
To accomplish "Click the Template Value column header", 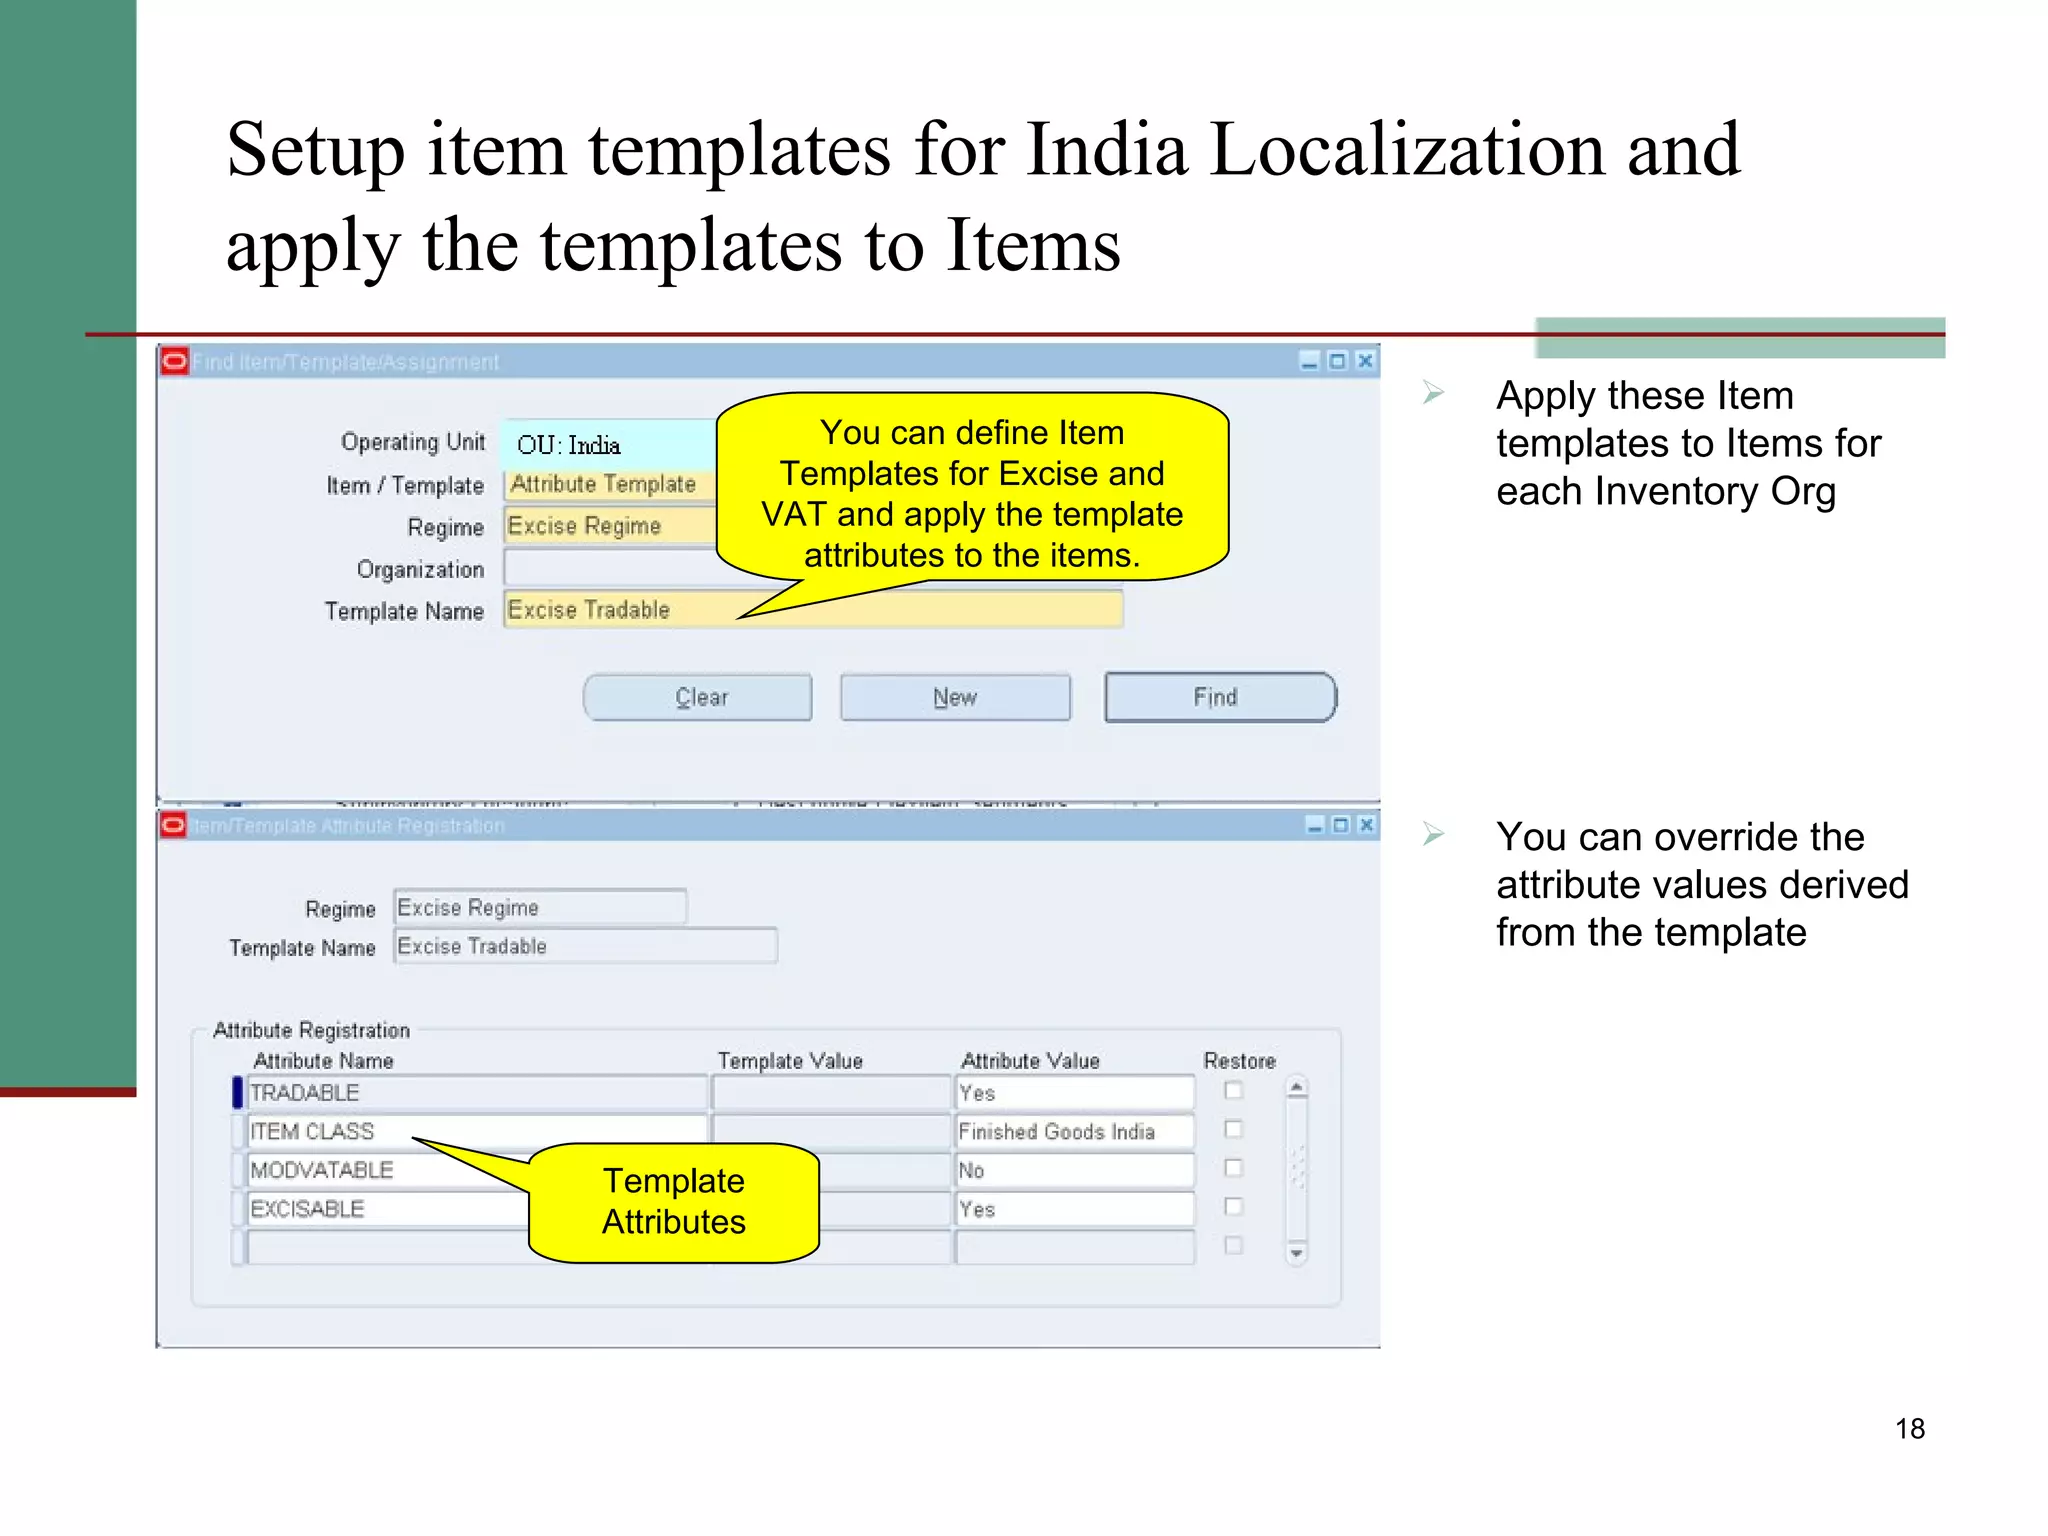I will coord(790,1061).
